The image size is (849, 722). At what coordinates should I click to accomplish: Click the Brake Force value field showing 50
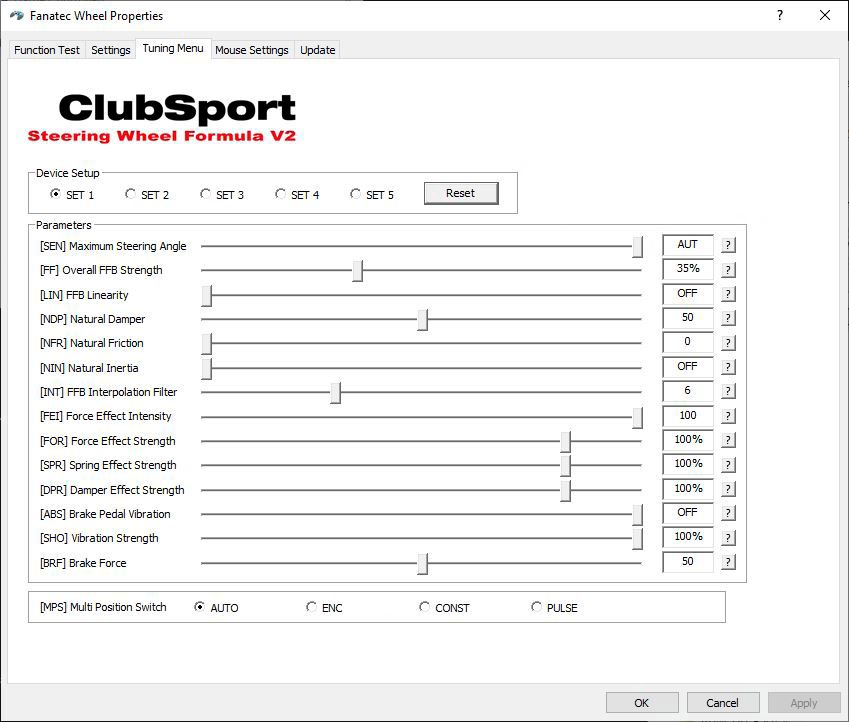tap(688, 562)
